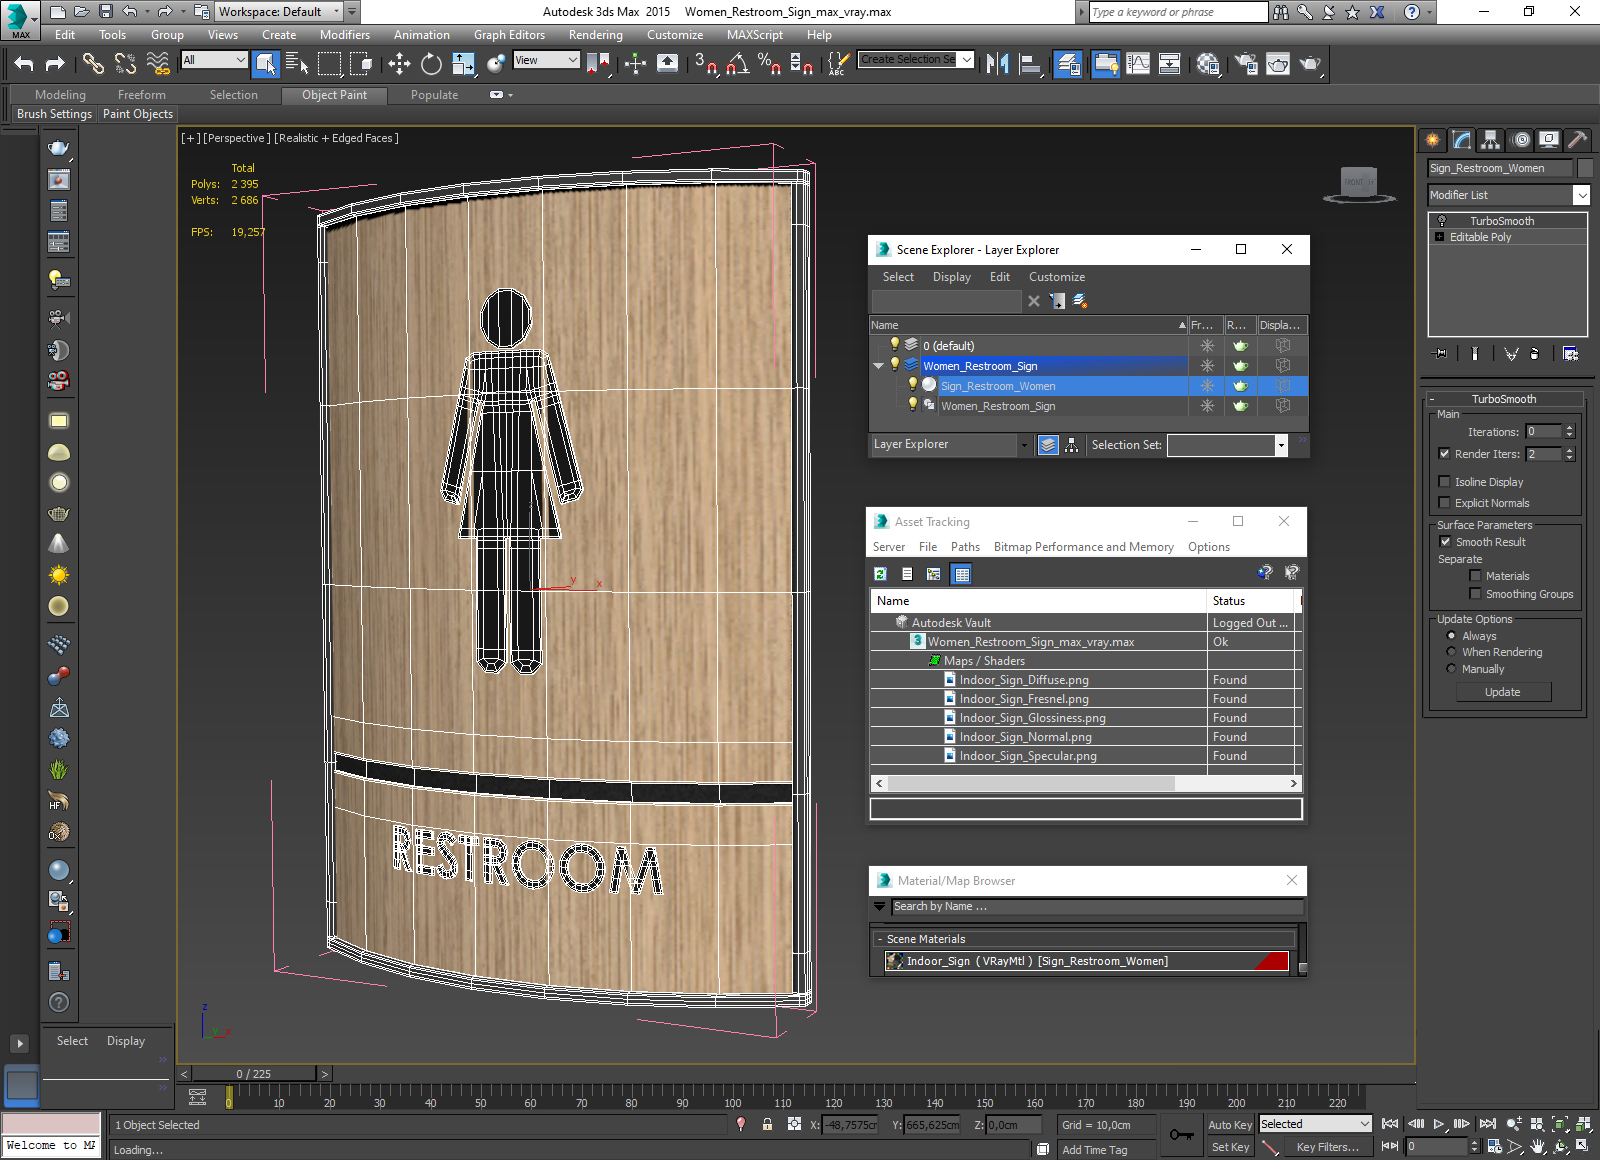The image size is (1600, 1160).
Task: Click the Asset Tracking horizontal scrollbar
Action: pos(1086,784)
